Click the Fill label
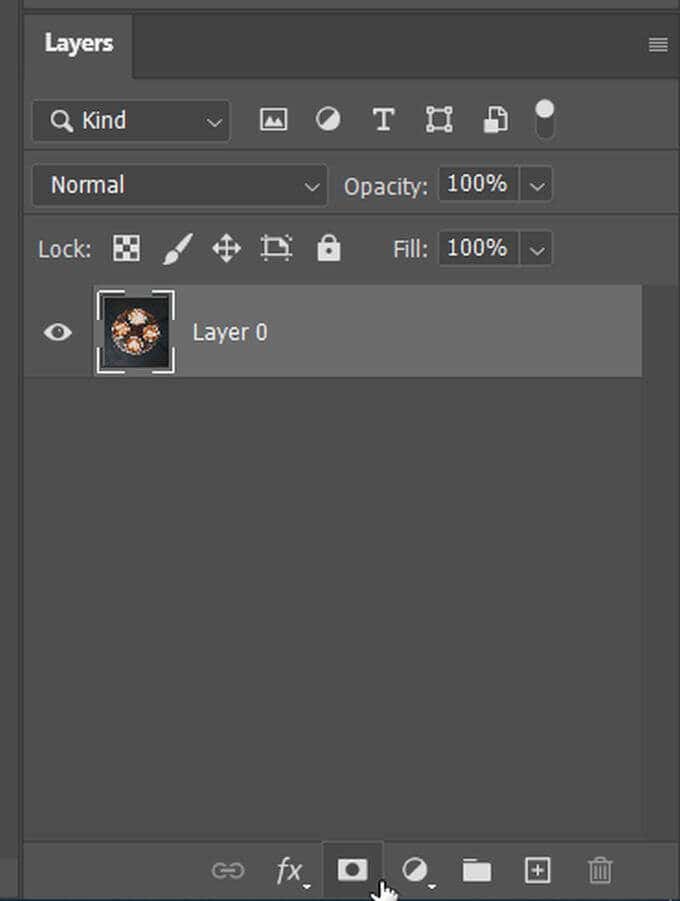 (410, 249)
